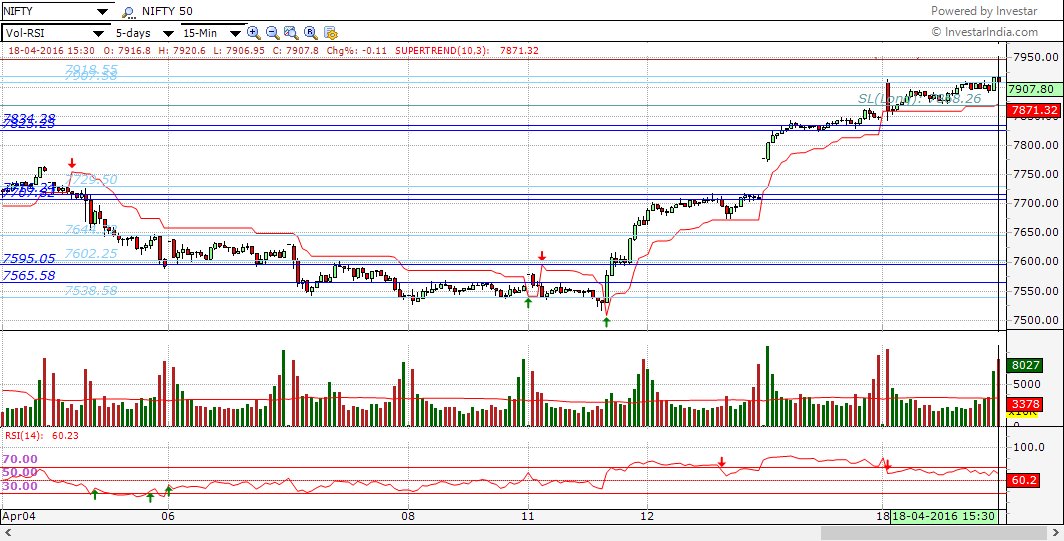The image size is (1064, 541).
Task: Click the 7538.58 level label
Action: pyautogui.click(x=91, y=291)
